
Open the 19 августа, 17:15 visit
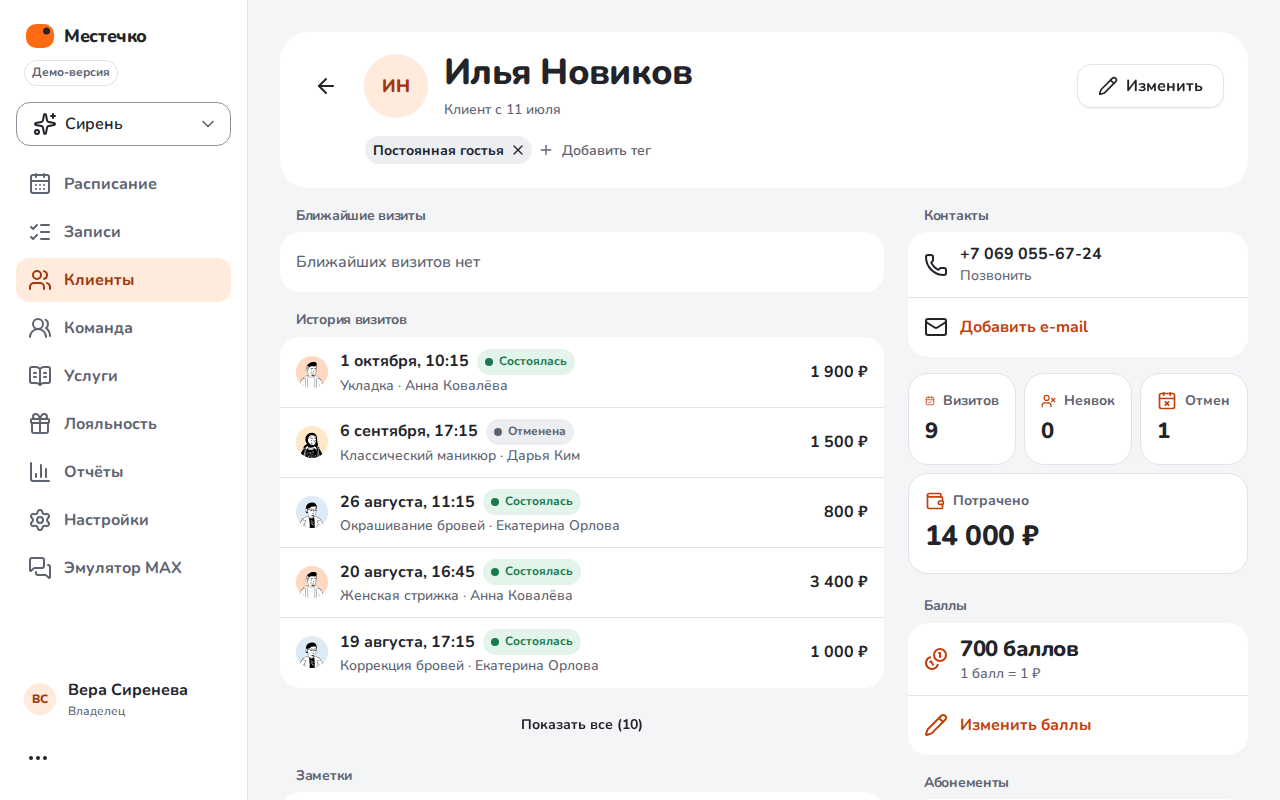[582, 652]
